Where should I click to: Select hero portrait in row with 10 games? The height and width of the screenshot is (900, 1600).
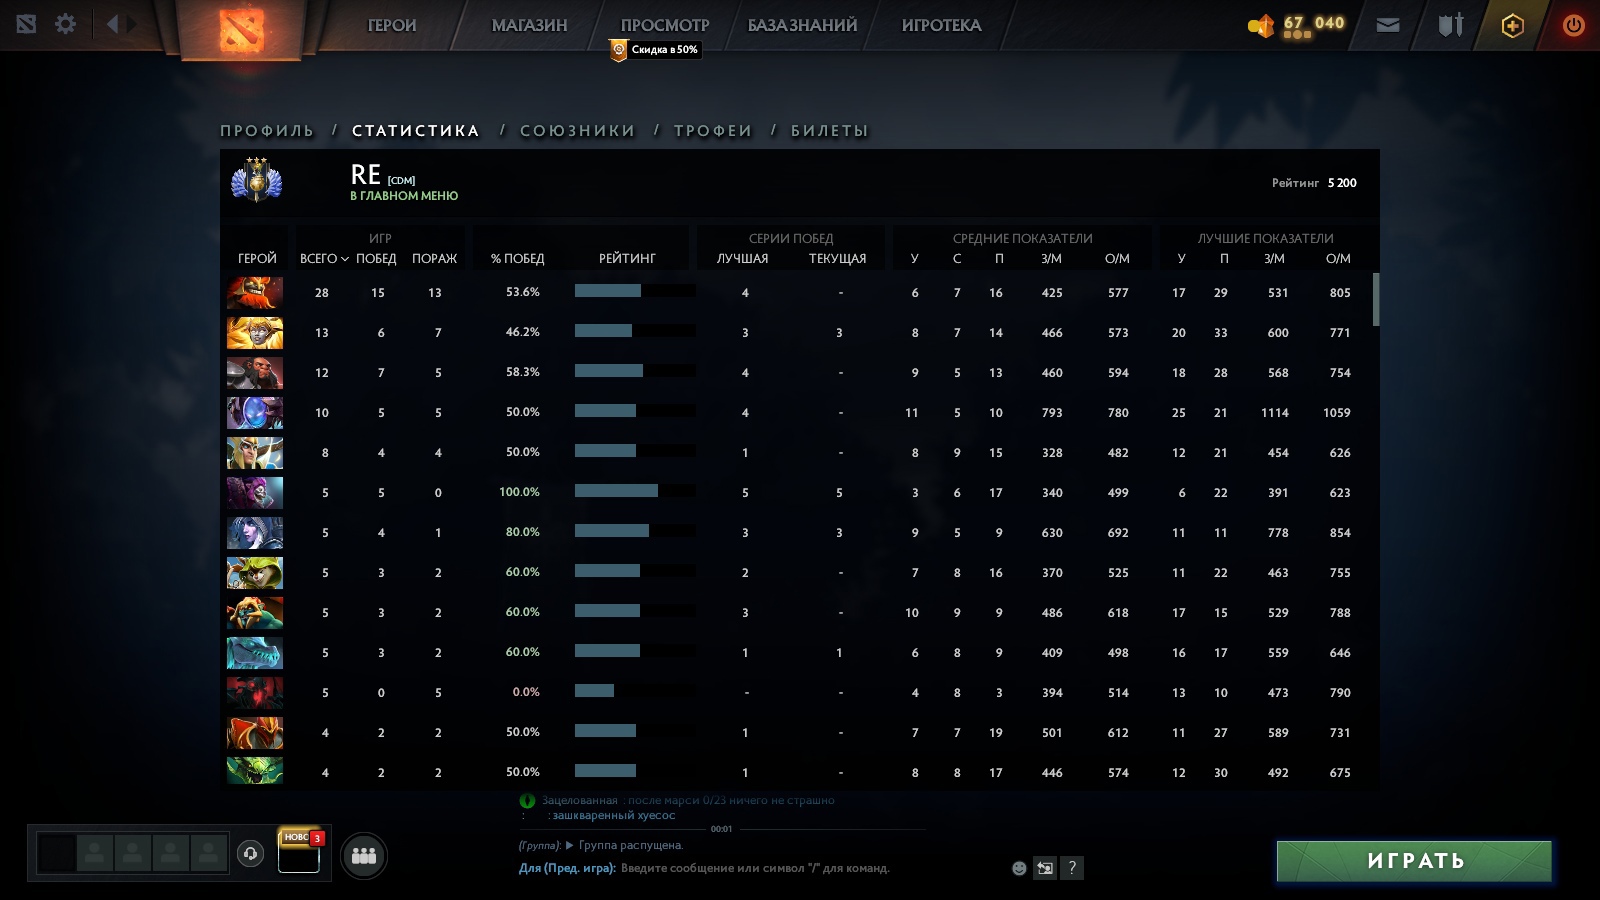[x=255, y=413]
